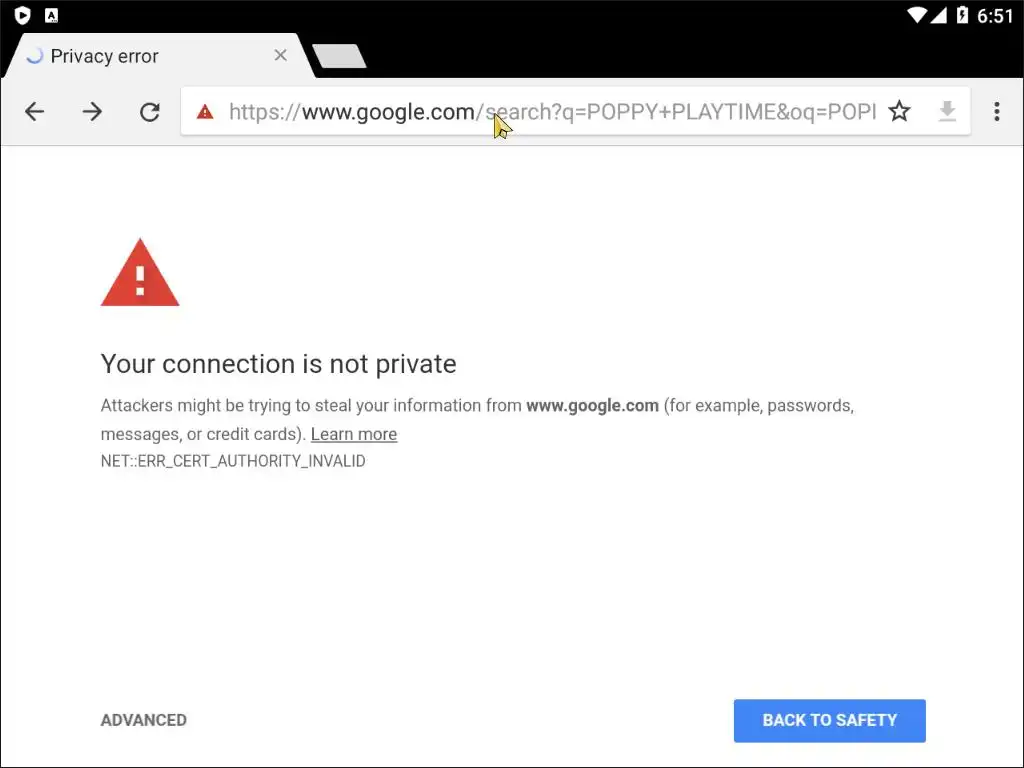Bookmark this page with the star icon
The height and width of the screenshot is (768, 1024).
pyautogui.click(x=900, y=112)
